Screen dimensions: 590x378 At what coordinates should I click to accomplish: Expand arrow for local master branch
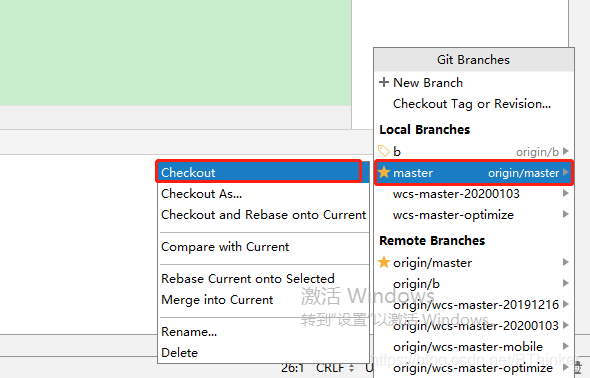[566, 172]
